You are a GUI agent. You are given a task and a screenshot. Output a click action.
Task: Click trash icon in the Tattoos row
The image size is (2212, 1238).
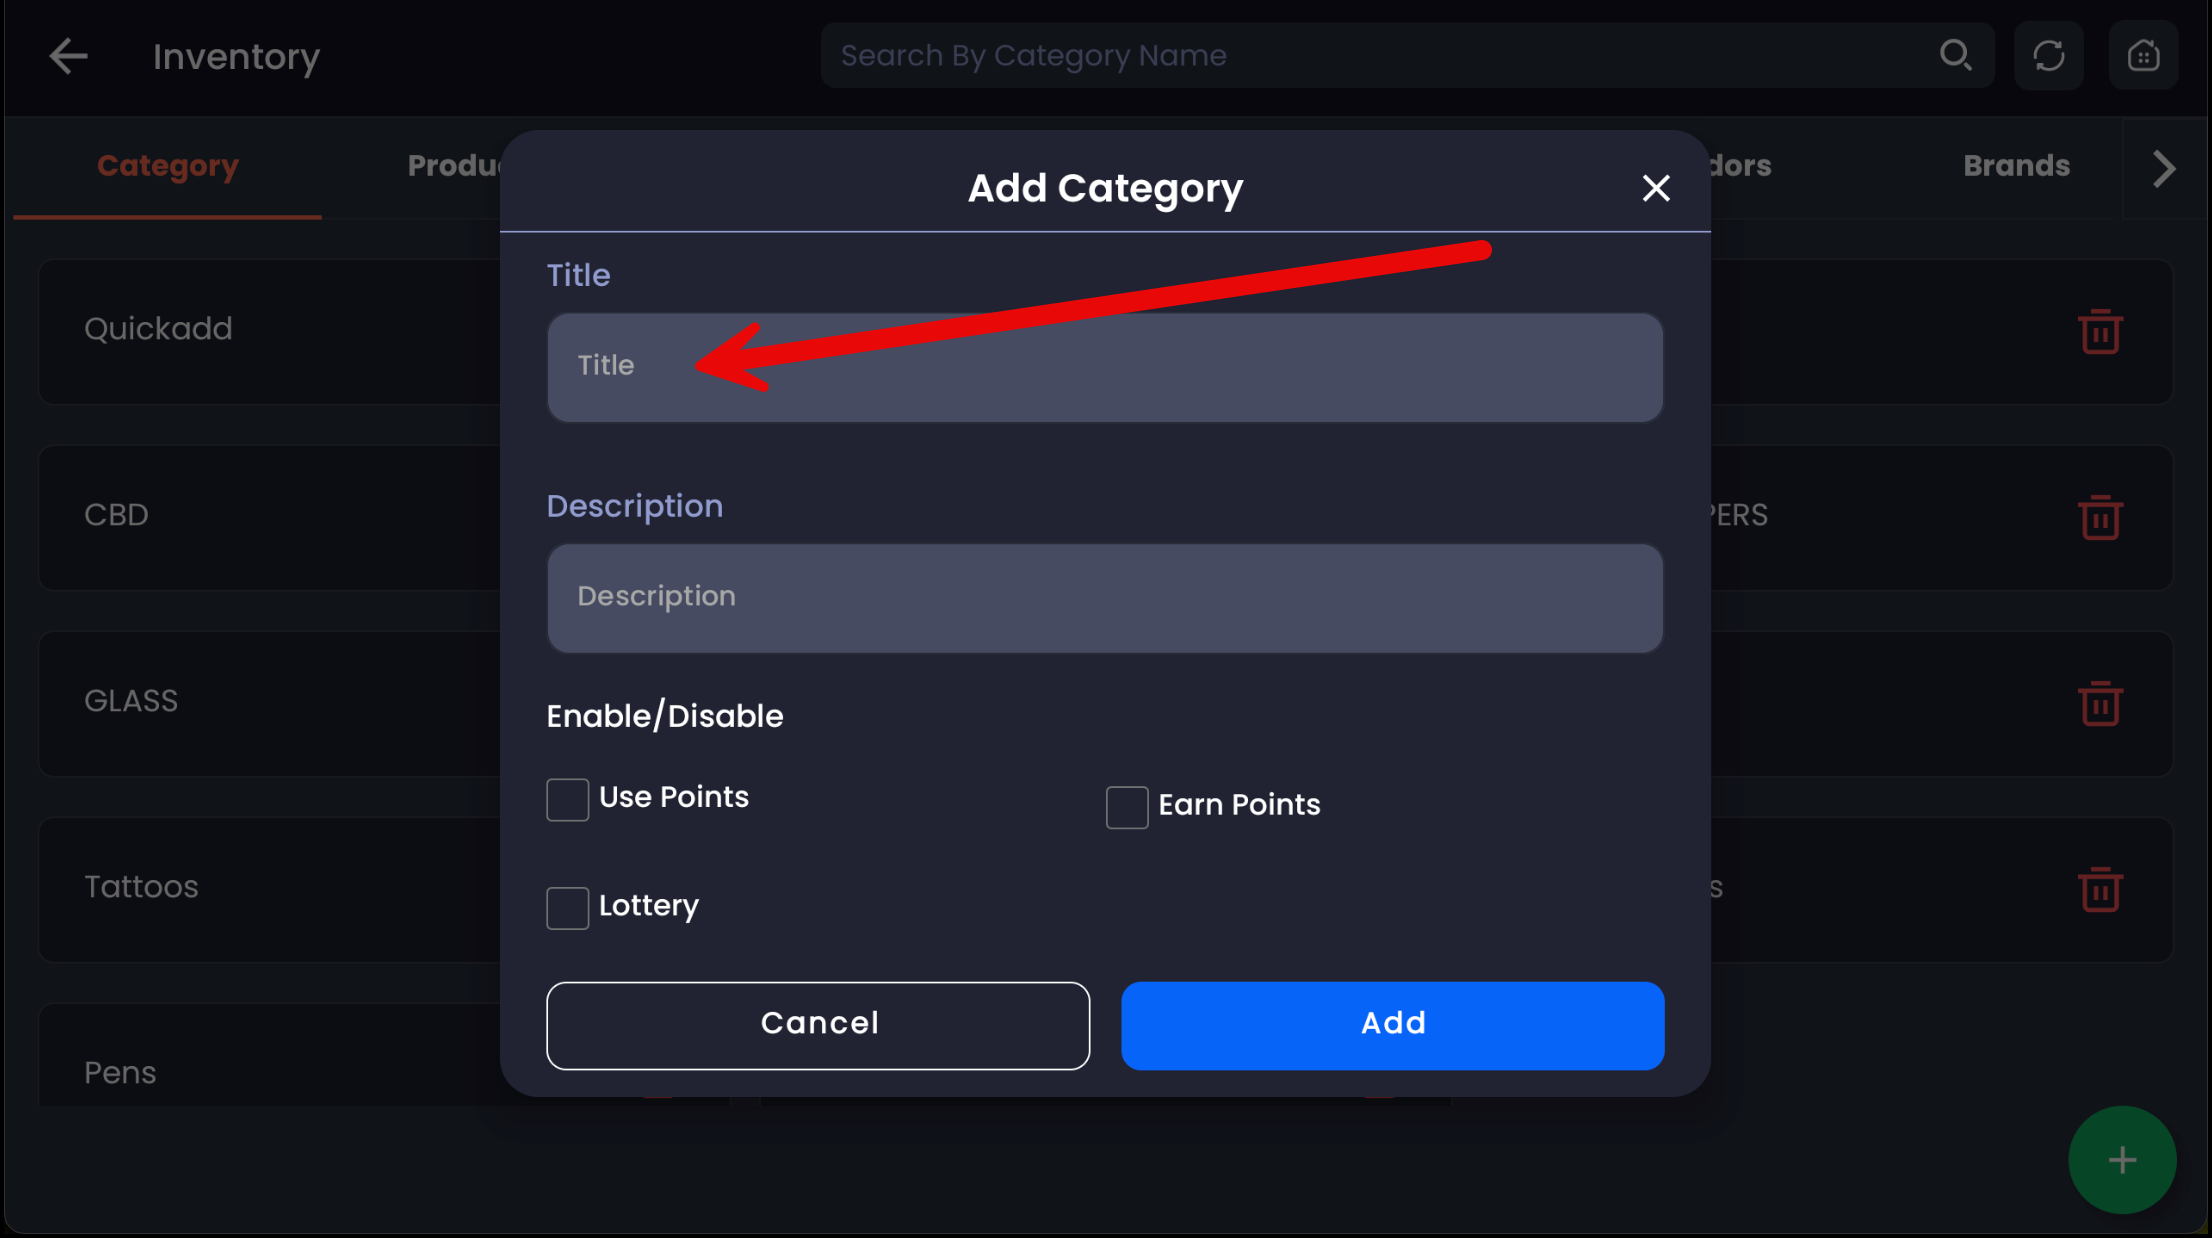[x=2100, y=890]
